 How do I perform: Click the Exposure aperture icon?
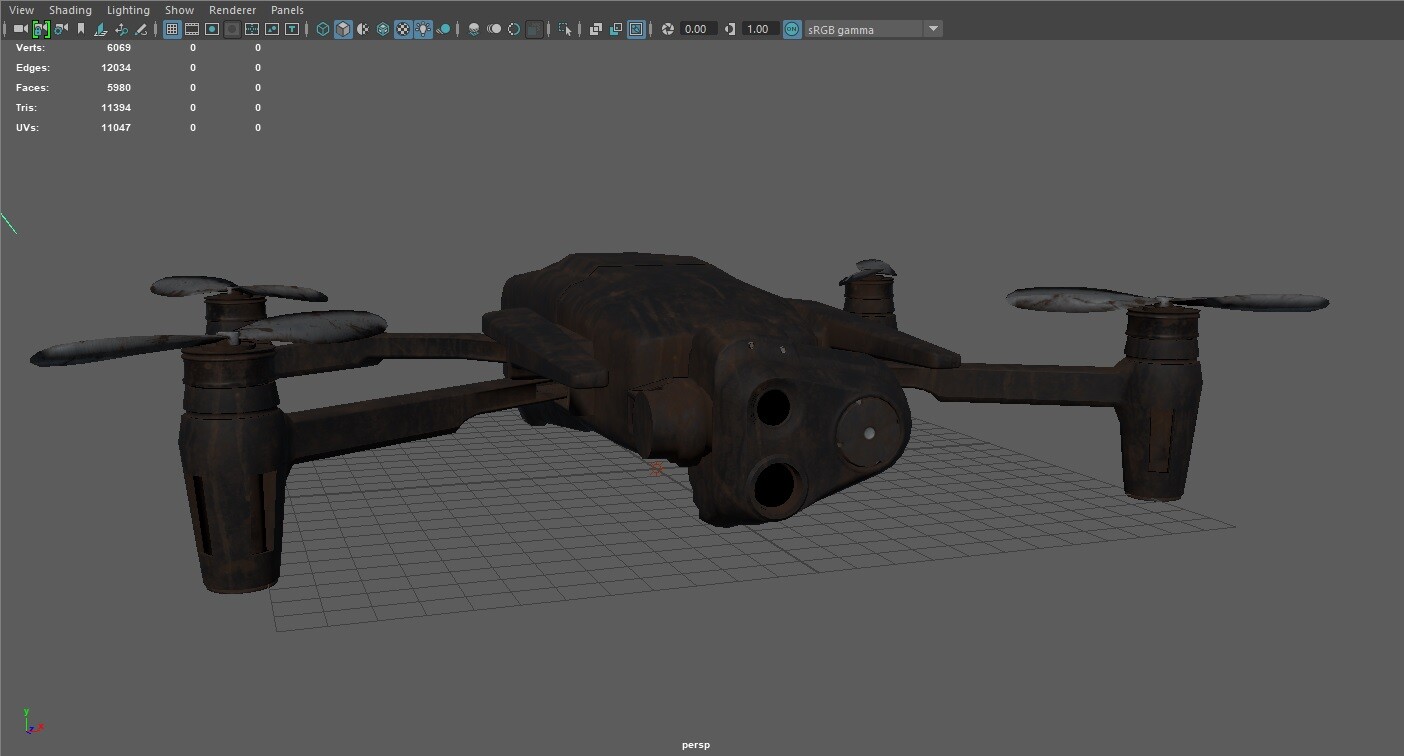click(x=668, y=29)
